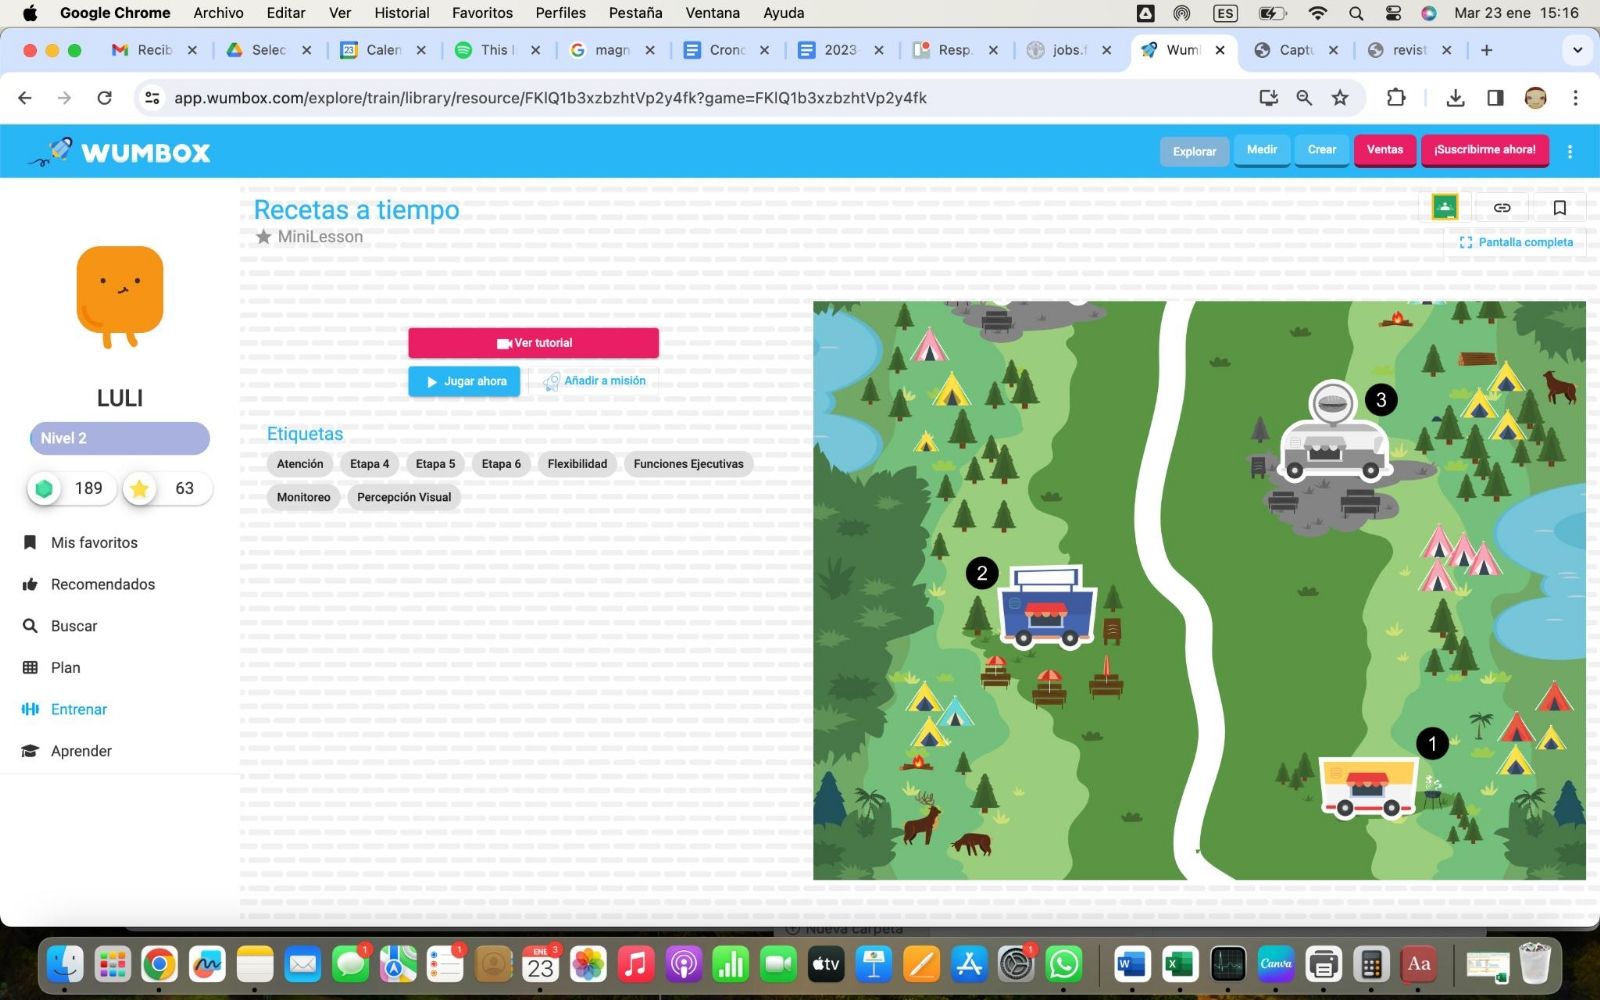
Task: Click the green classroom icon button
Action: pyautogui.click(x=1444, y=207)
